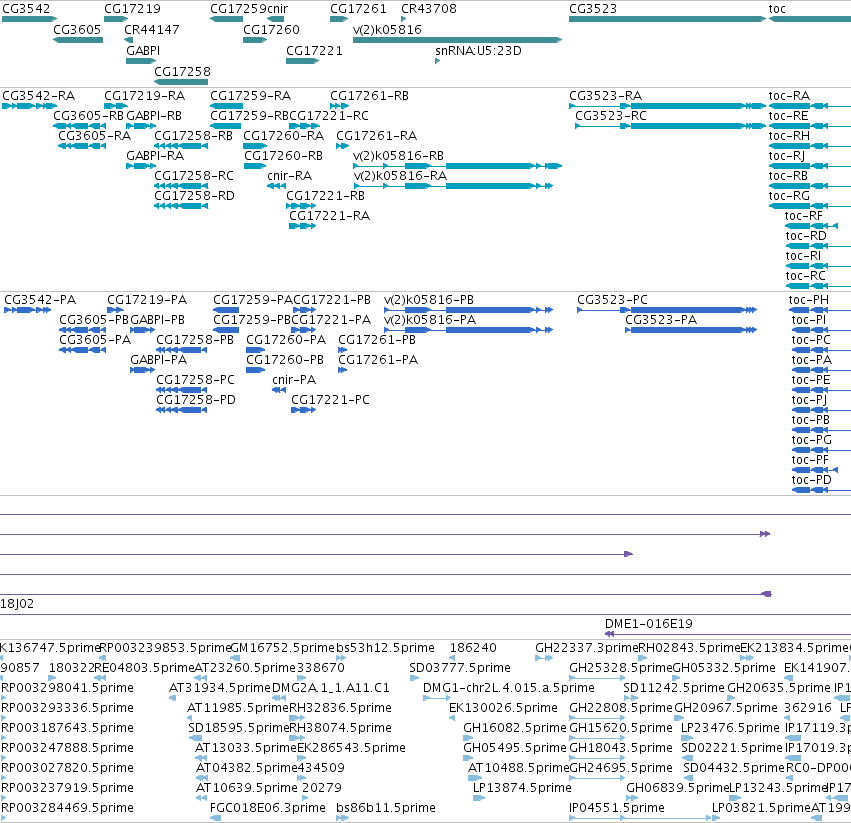Click transcript v(2)k05816-RA

click(400, 176)
